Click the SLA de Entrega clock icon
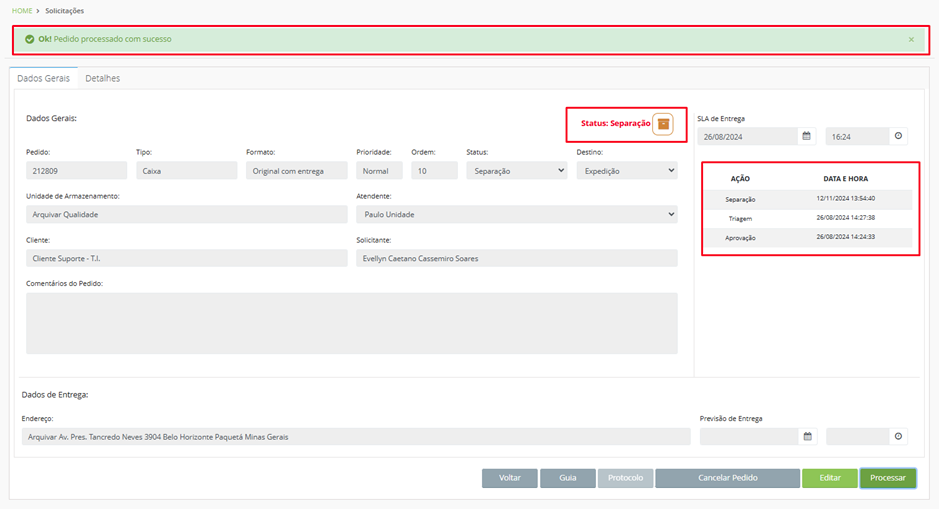This screenshot has height=509, width=940. (x=898, y=136)
